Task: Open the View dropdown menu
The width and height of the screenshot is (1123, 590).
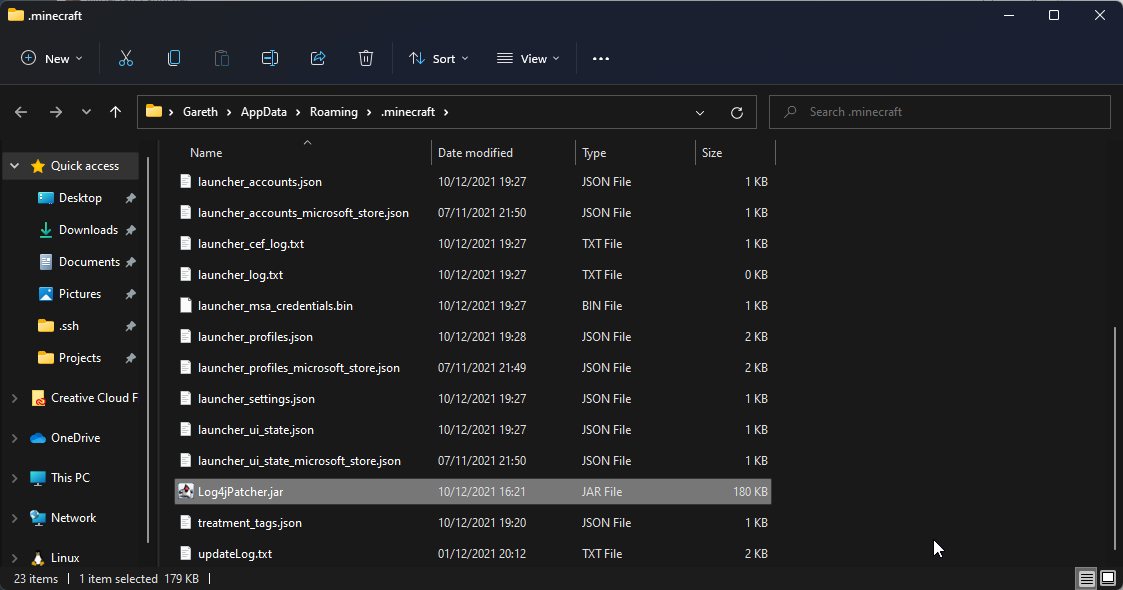Action: pos(528,59)
